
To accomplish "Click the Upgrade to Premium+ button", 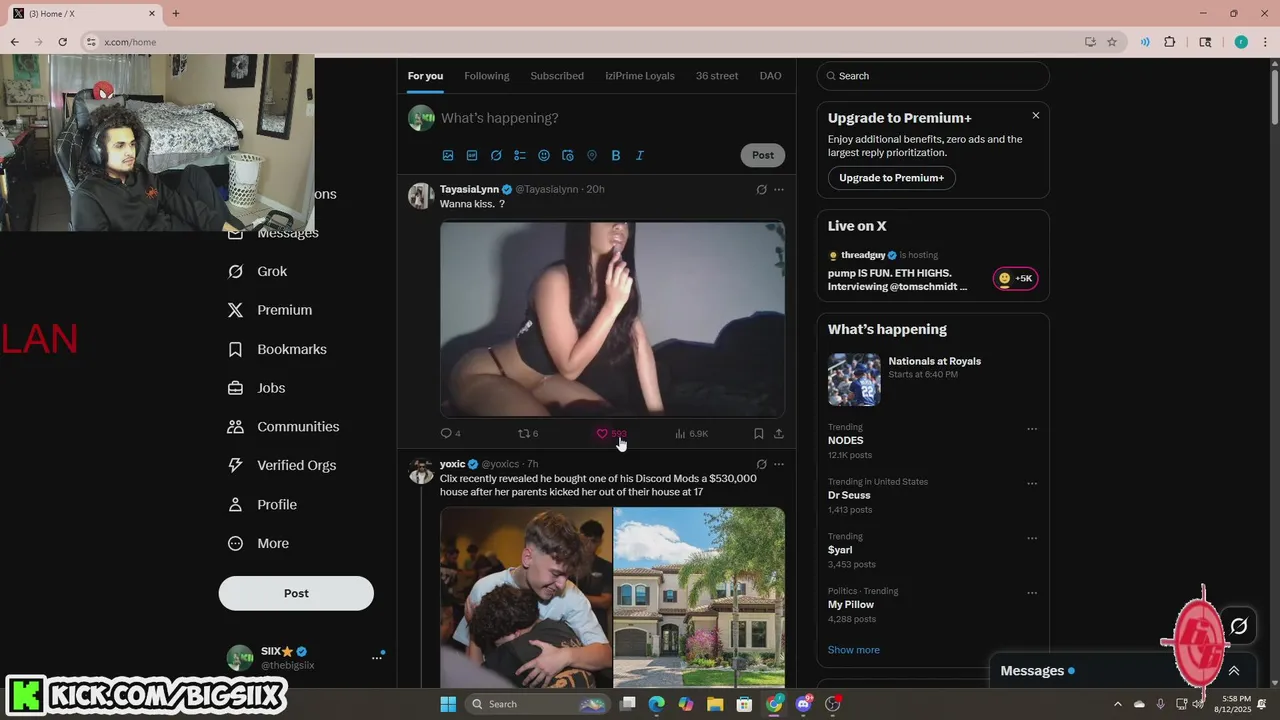I will 892,178.
